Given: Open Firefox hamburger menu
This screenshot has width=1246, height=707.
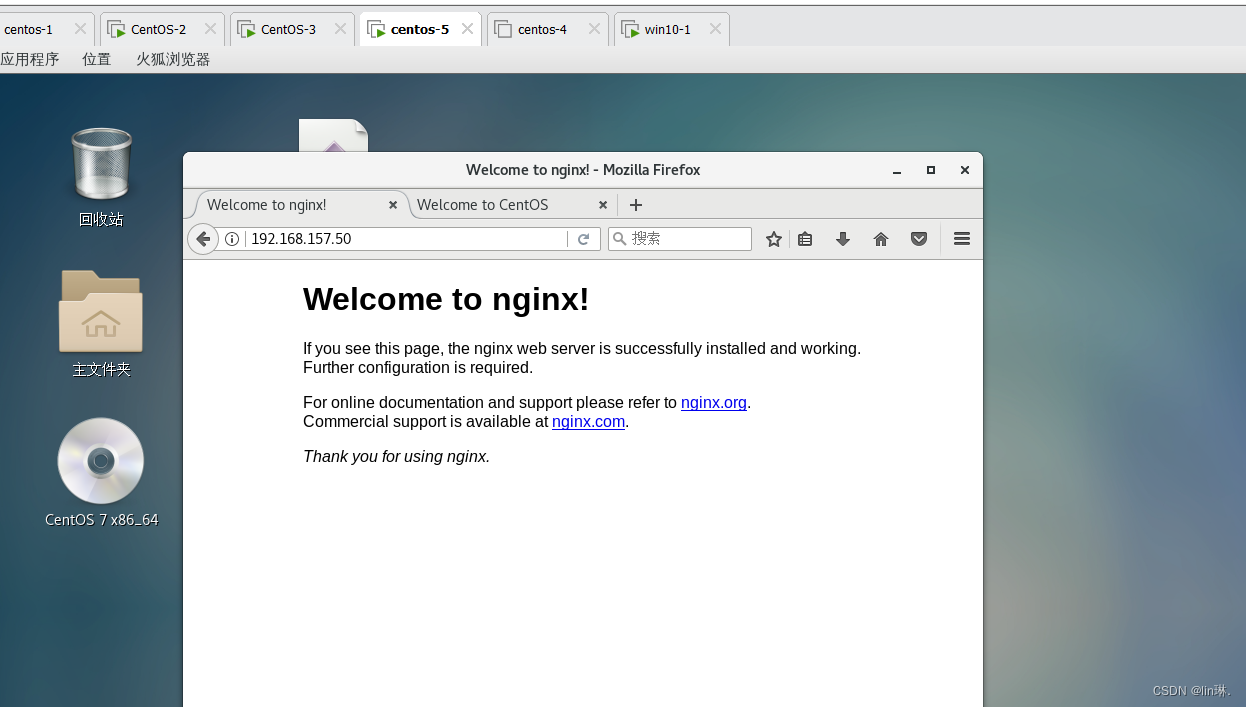Looking at the screenshot, I should (x=962, y=239).
